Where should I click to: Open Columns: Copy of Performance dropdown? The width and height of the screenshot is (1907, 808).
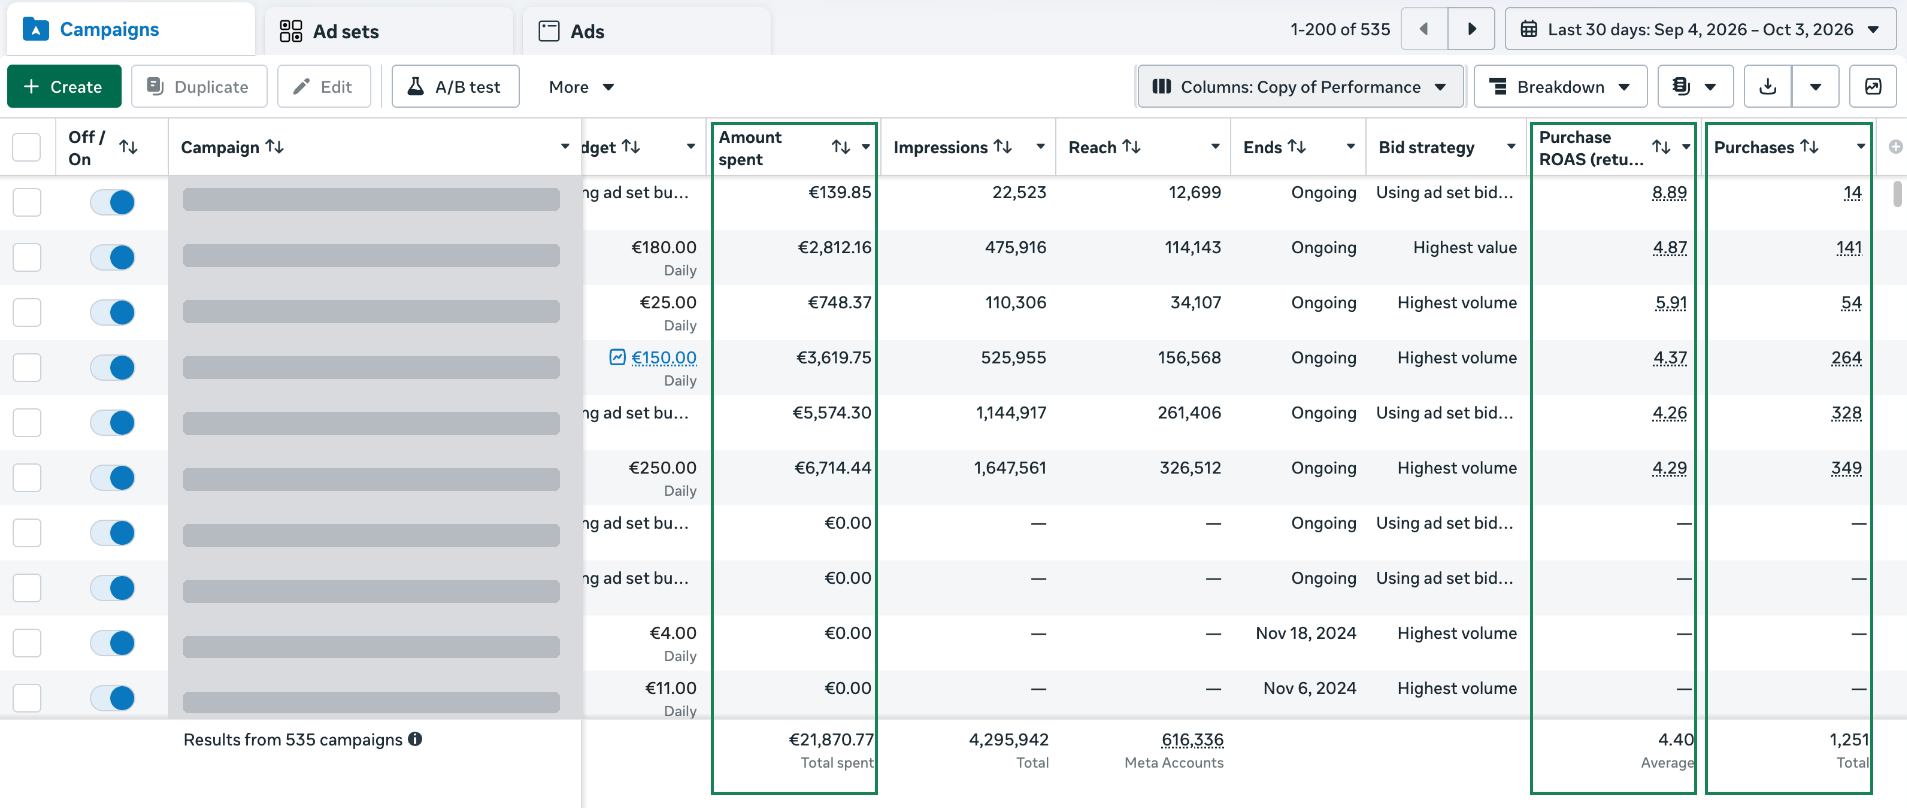[1300, 87]
